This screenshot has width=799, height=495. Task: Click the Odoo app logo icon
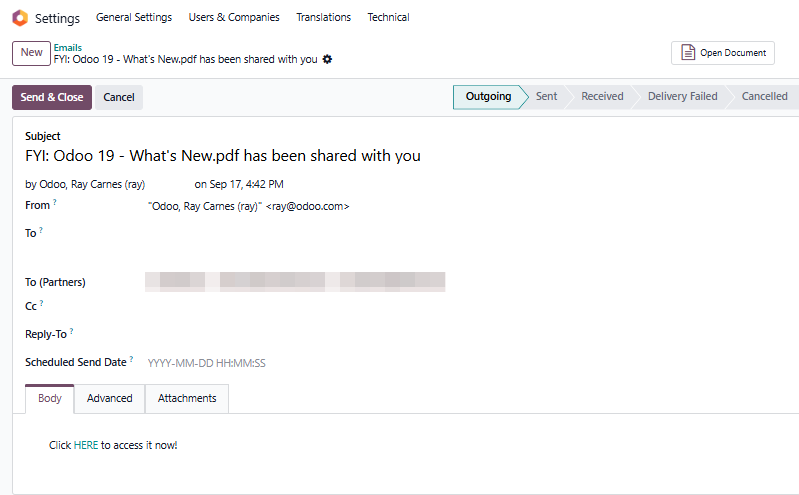pos(20,18)
